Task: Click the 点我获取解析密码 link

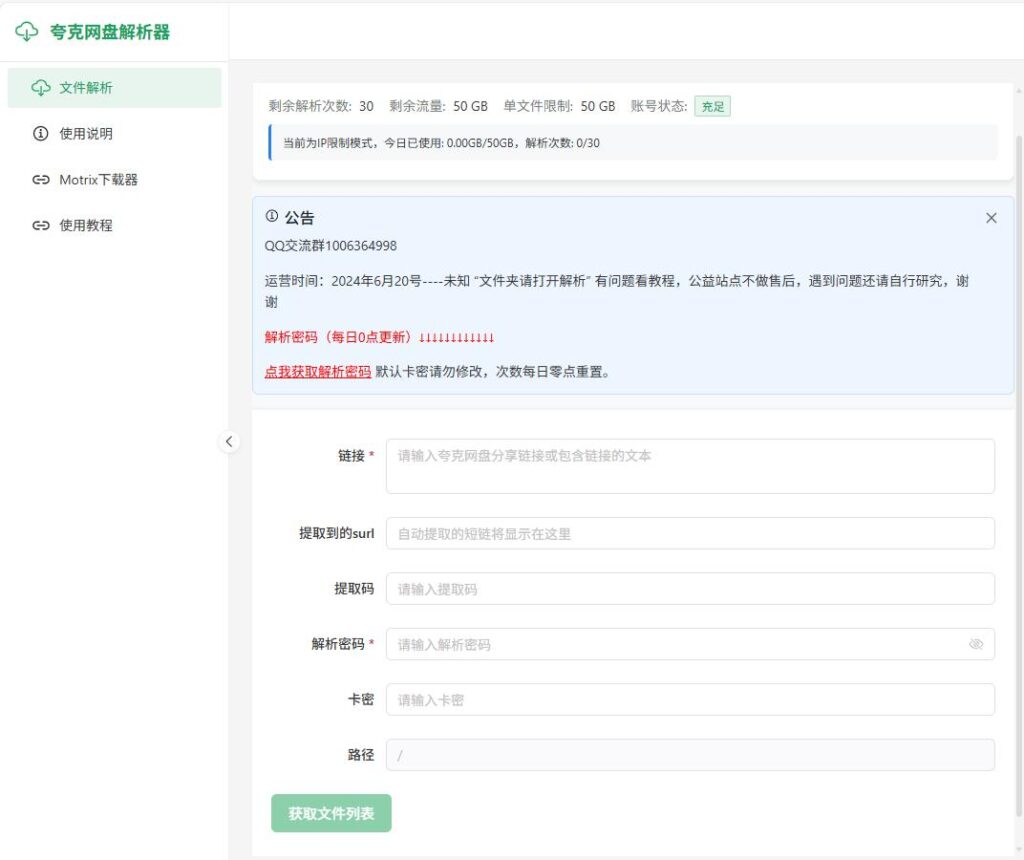Action: (x=317, y=372)
